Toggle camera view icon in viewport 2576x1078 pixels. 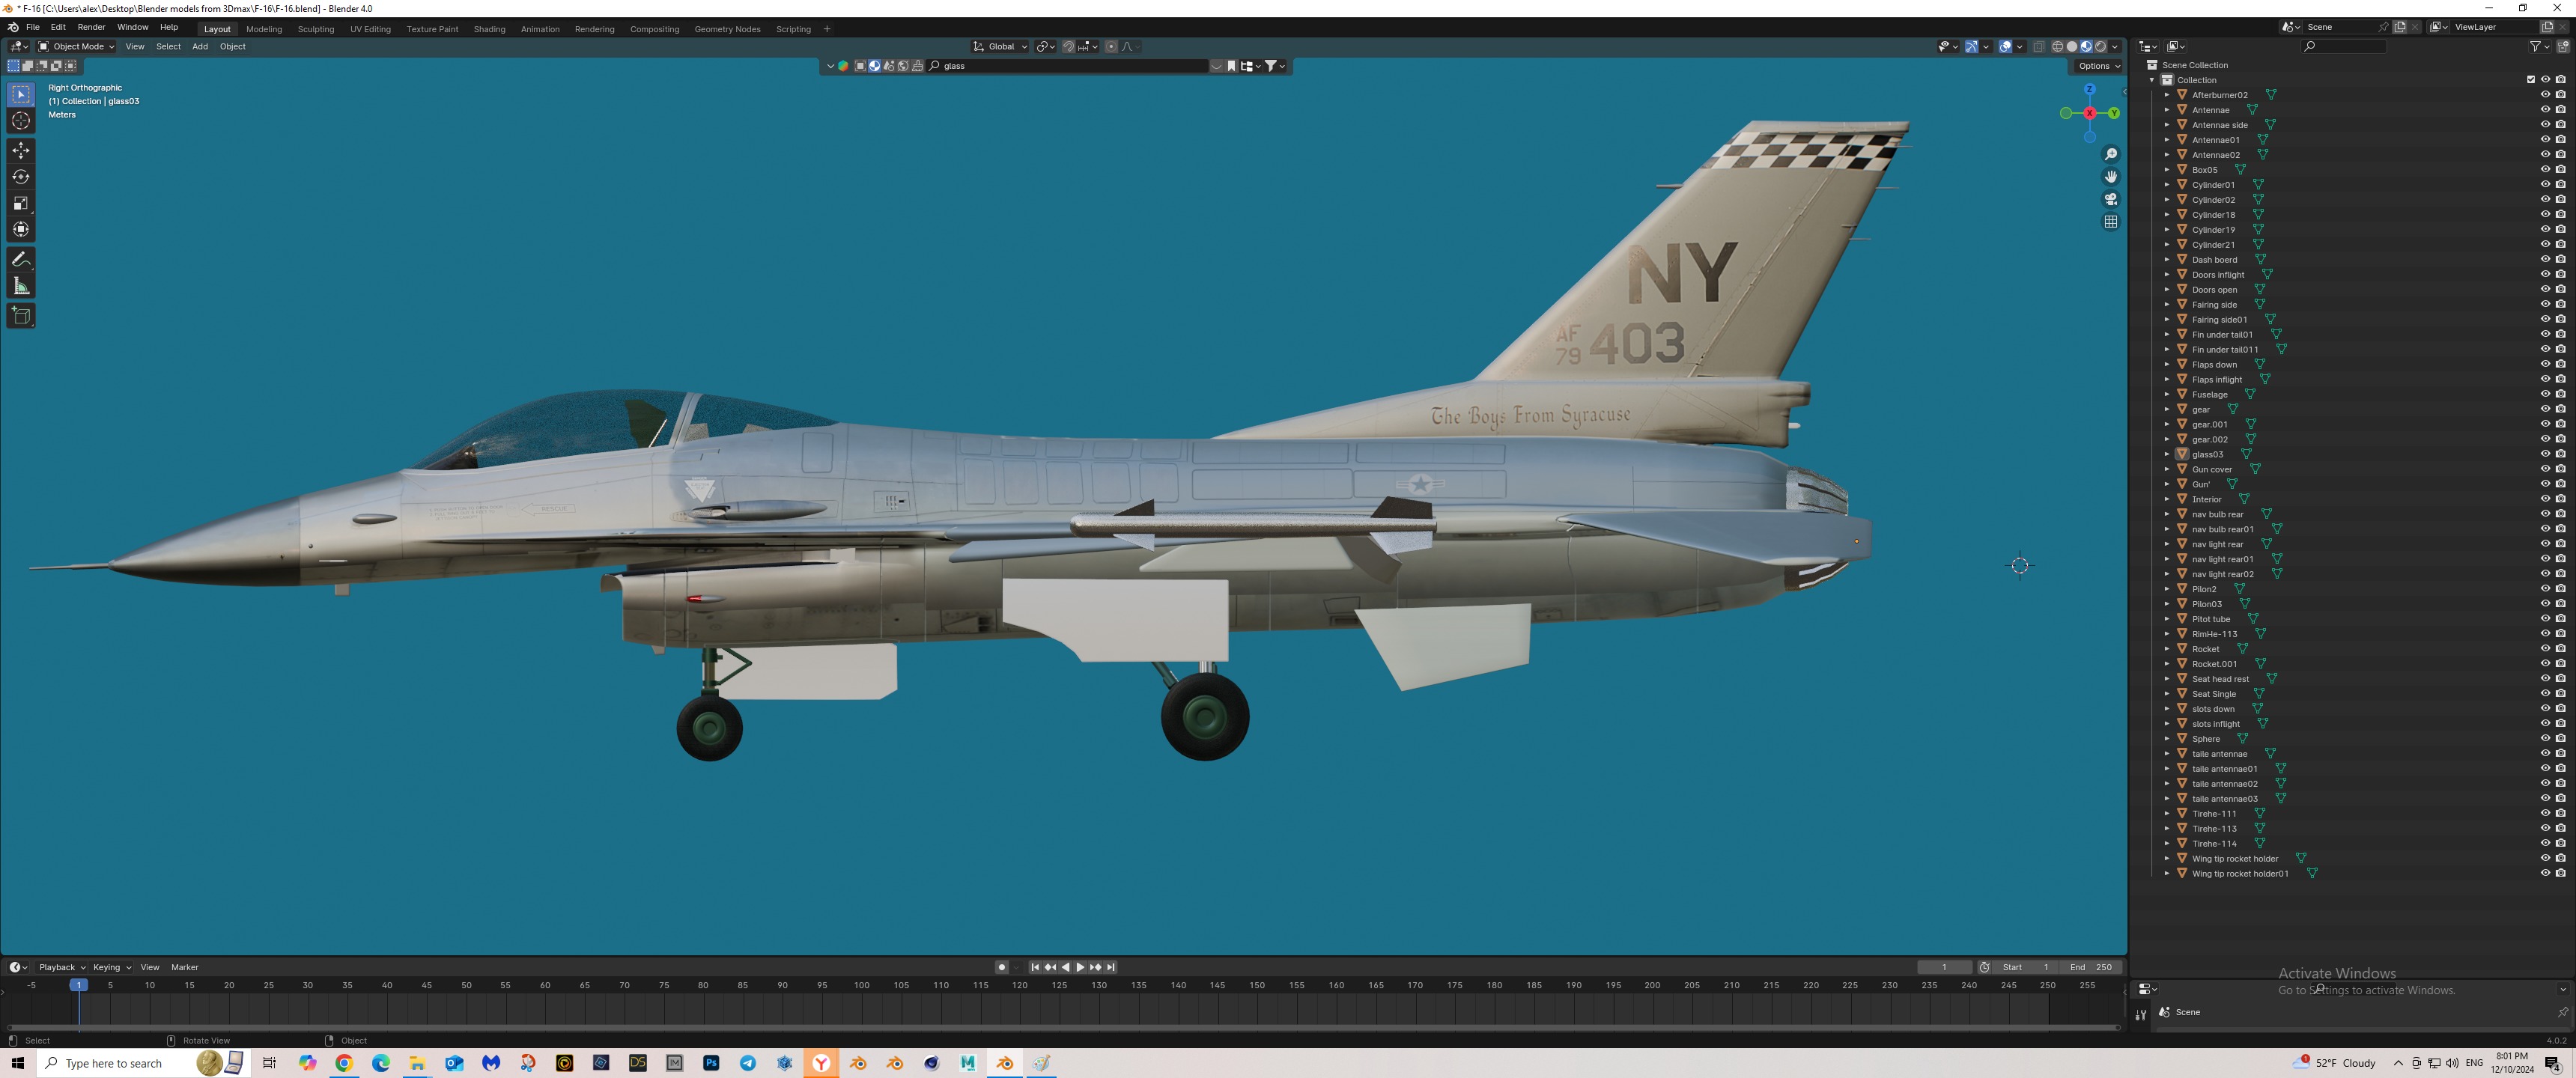tap(2110, 199)
